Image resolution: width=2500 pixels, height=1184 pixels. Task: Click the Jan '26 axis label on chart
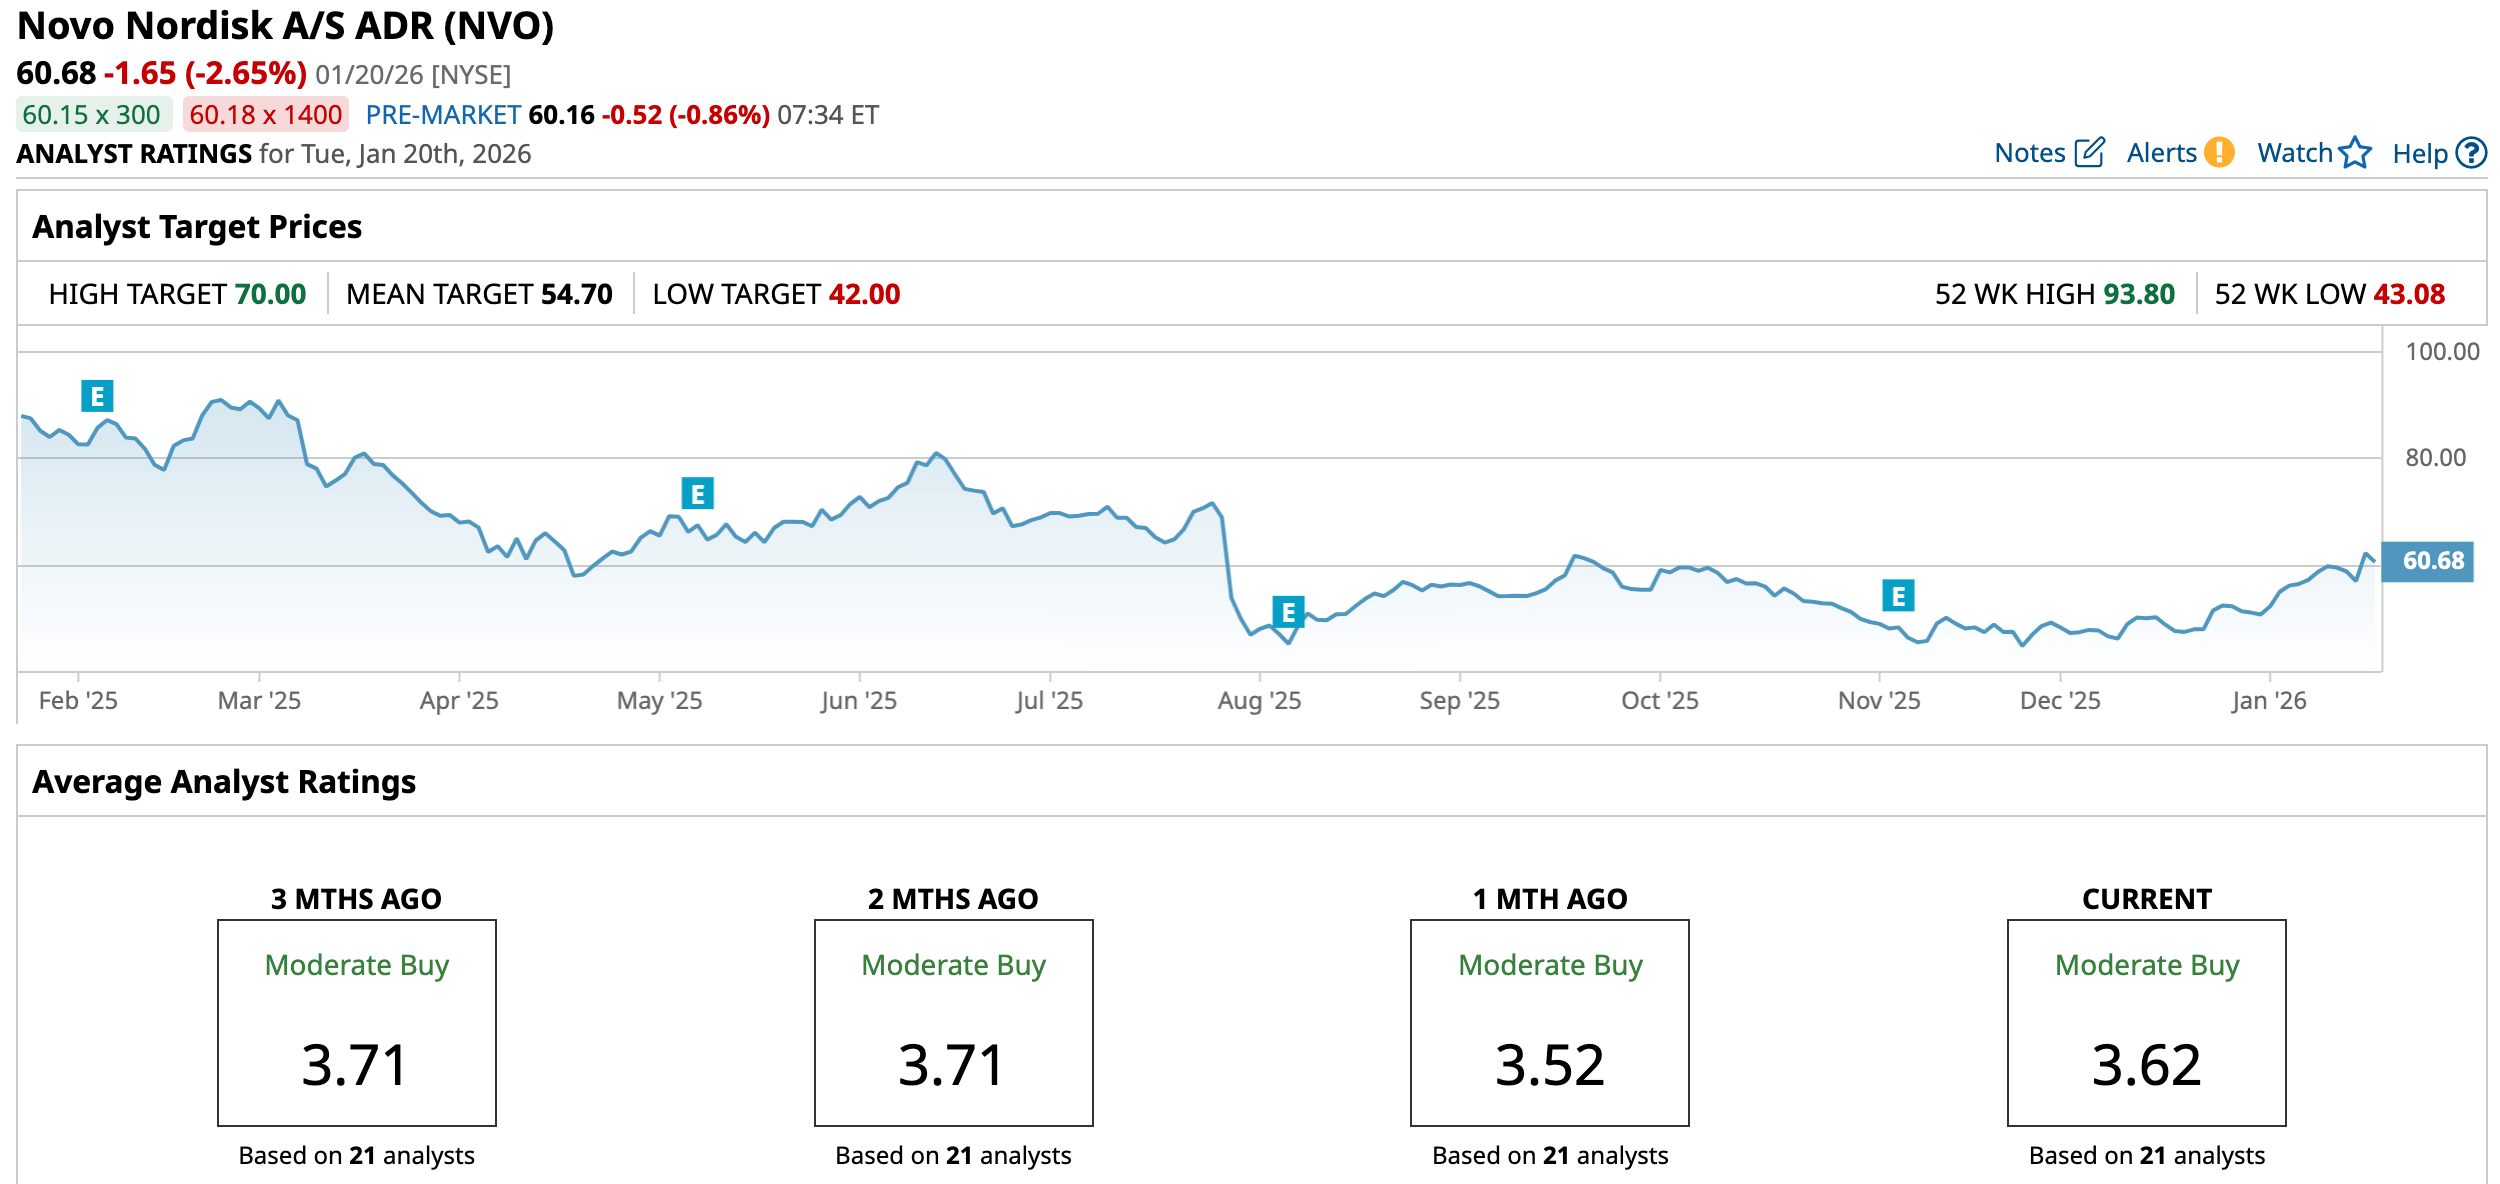[x=2268, y=700]
